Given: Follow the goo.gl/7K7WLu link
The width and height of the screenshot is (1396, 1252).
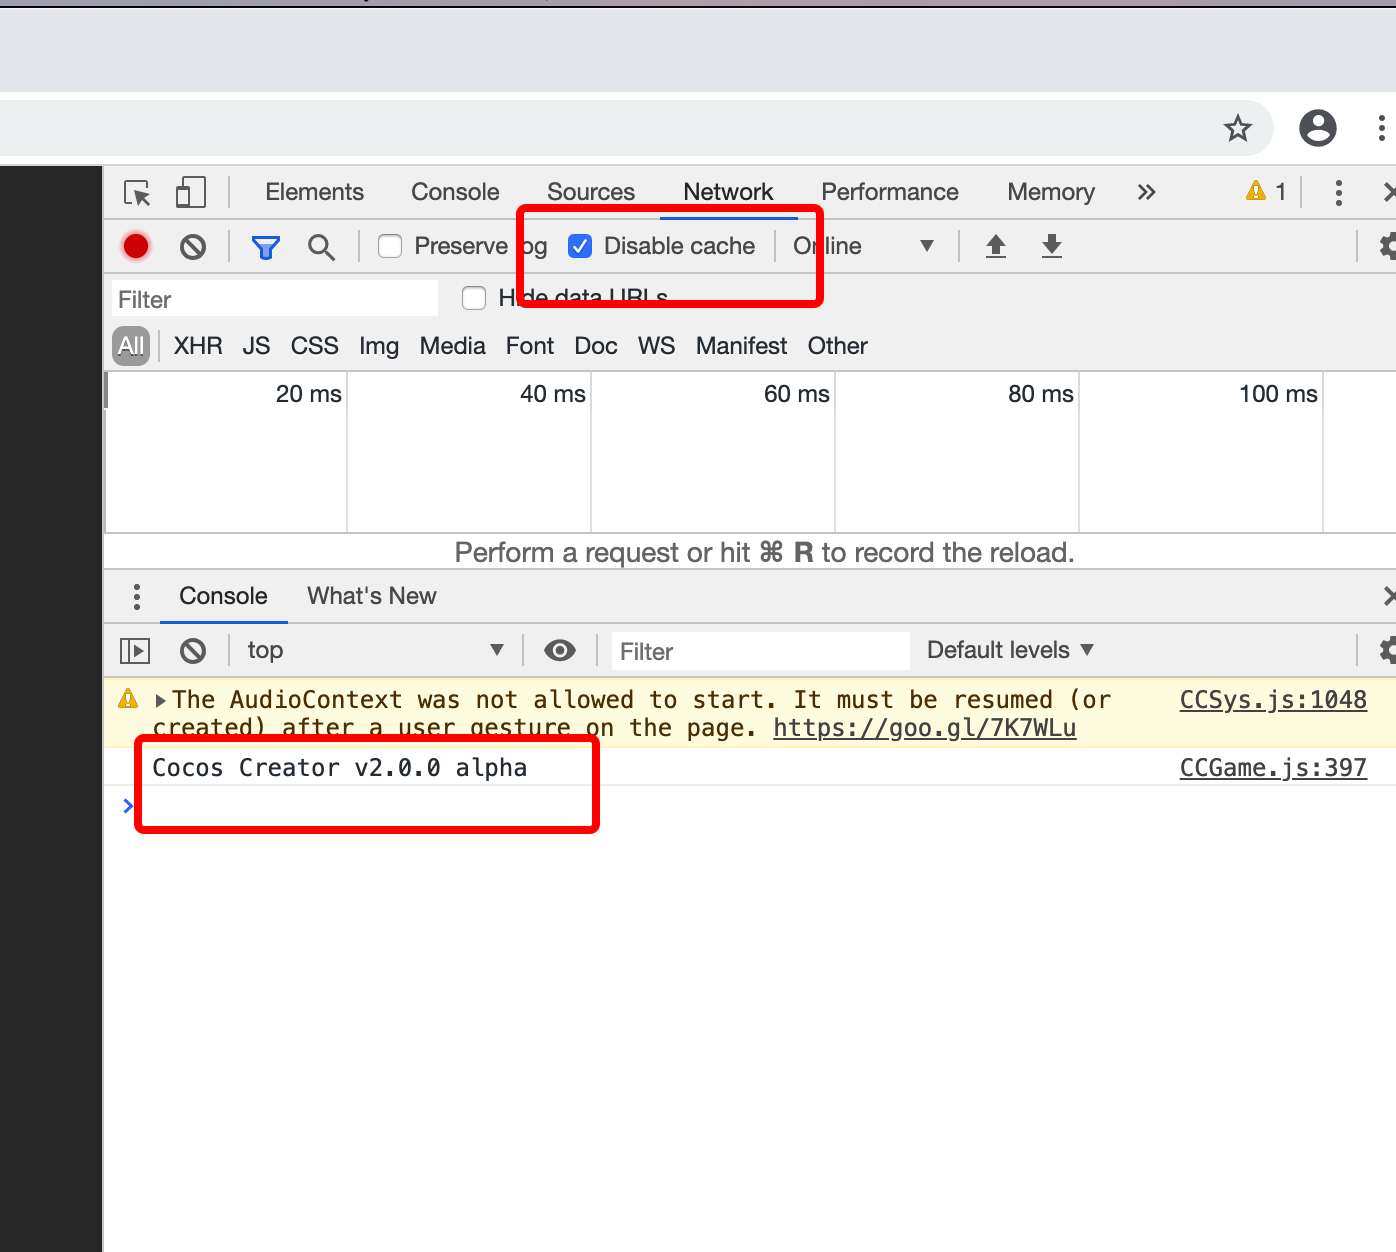Looking at the screenshot, I should click(x=924, y=728).
